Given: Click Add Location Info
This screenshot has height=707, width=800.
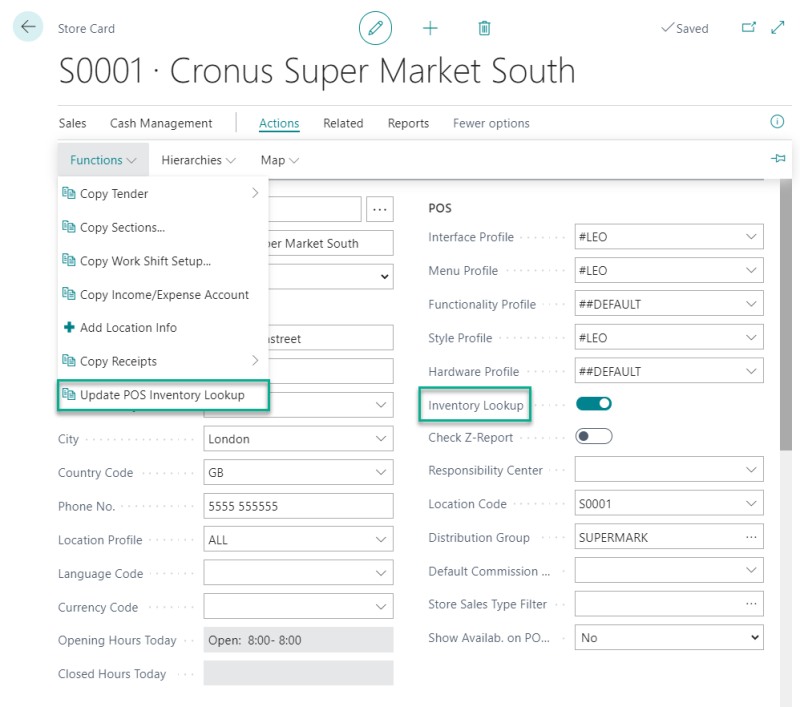Looking at the screenshot, I should click(x=126, y=327).
